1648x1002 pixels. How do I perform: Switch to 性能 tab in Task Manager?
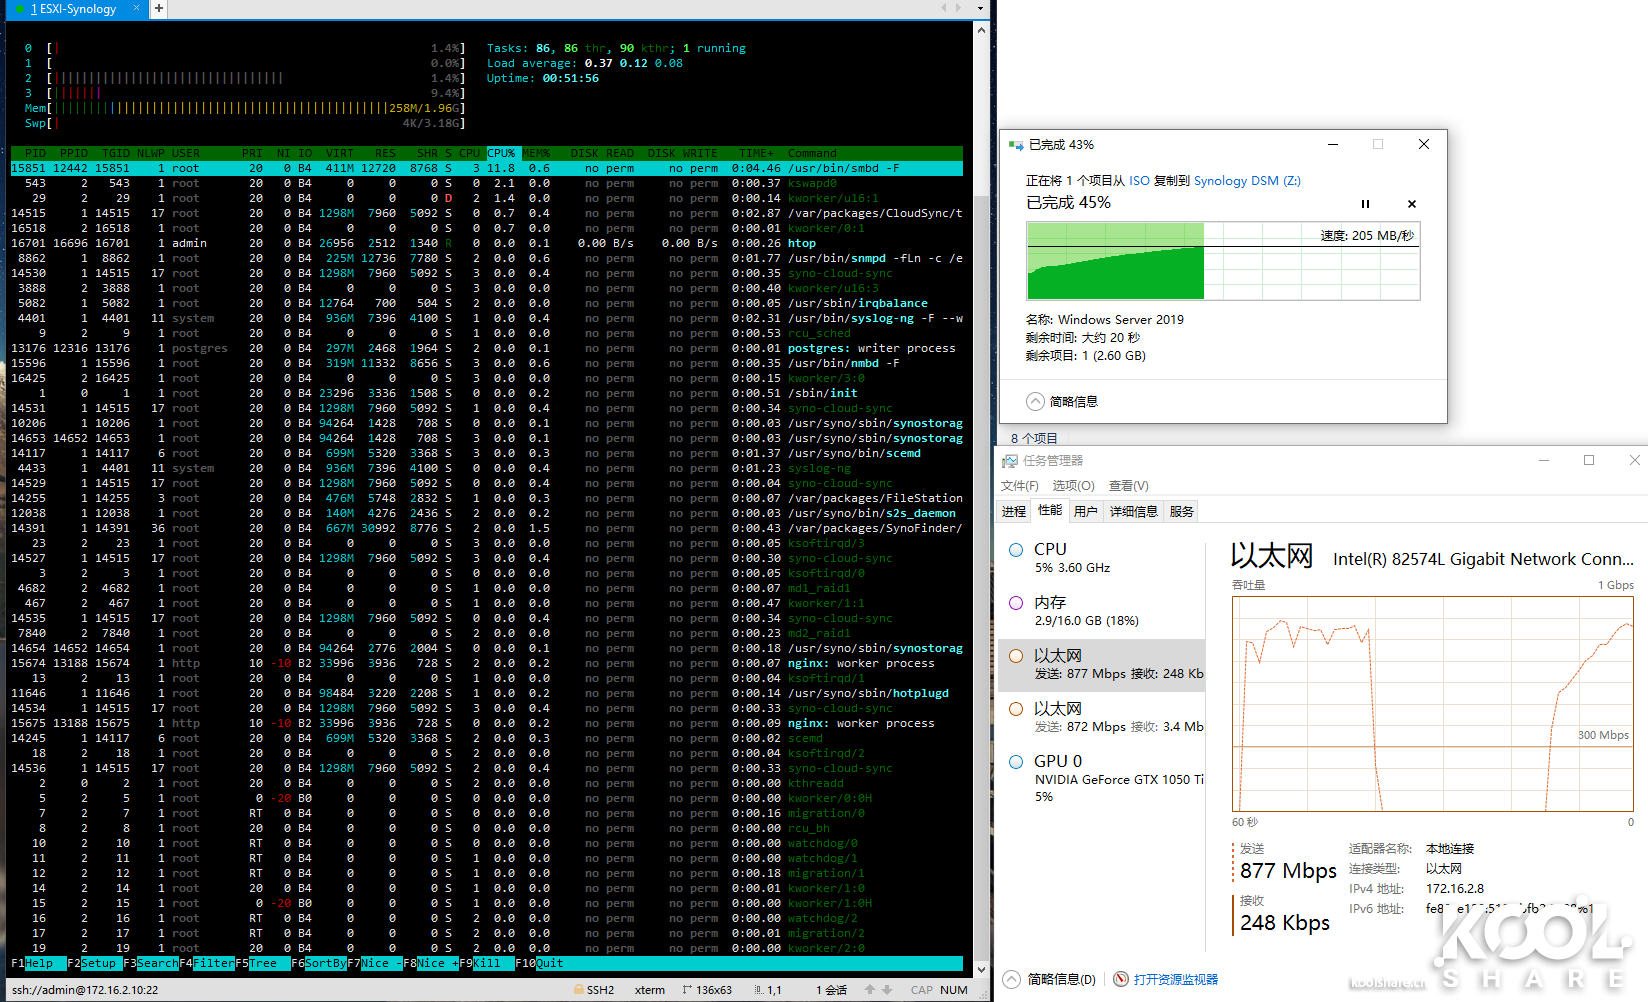tap(1050, 510)
